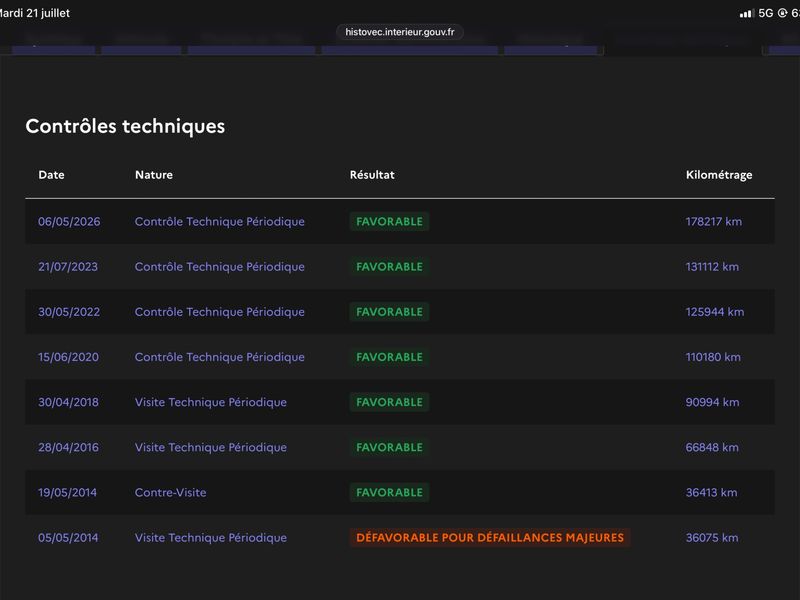
Task: Click the FAVORABLE badge for 06/05/2026
Action: (389, 222)
